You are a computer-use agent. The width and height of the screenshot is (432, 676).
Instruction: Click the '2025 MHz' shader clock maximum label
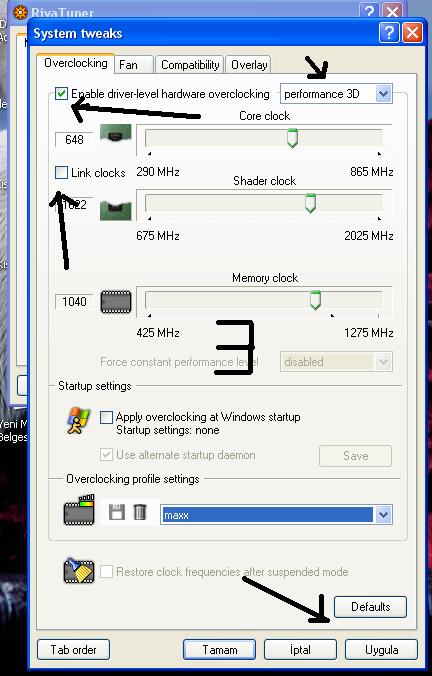(x=369, y=236)
